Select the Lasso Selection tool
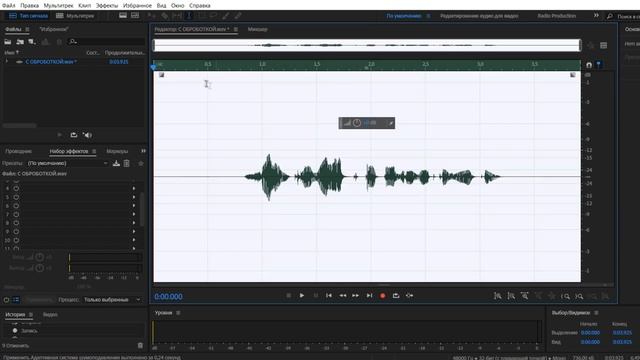640x360 pixels. click(213, 16)
